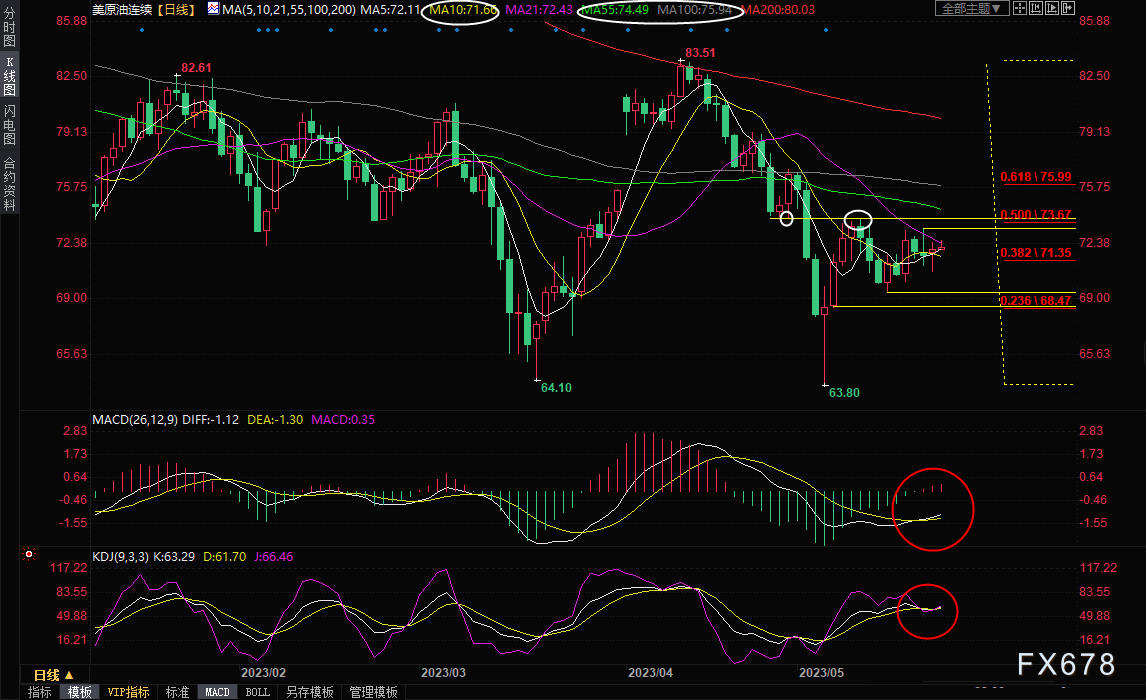Choose the BOLL template
The width and height of the screenshot is (1146, 700).
[257, 692]
